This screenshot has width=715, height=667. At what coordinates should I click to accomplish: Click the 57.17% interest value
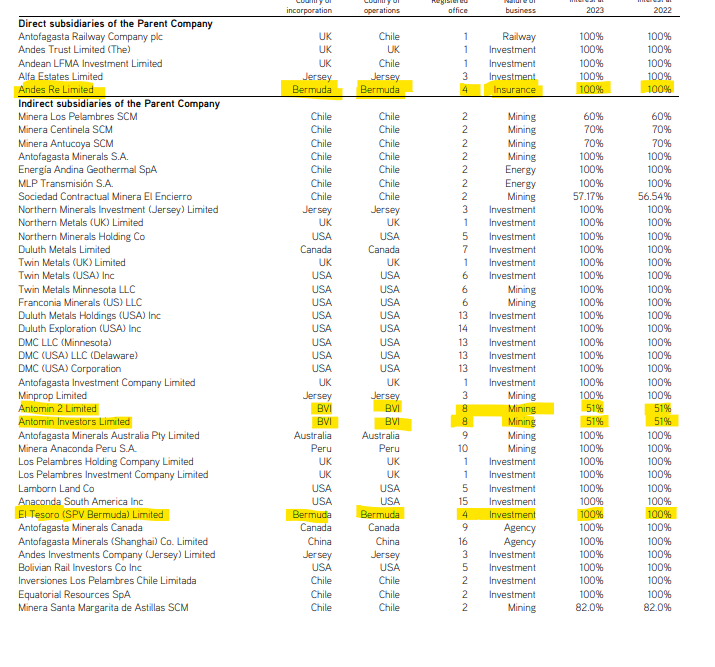click(x=591, y=197)
